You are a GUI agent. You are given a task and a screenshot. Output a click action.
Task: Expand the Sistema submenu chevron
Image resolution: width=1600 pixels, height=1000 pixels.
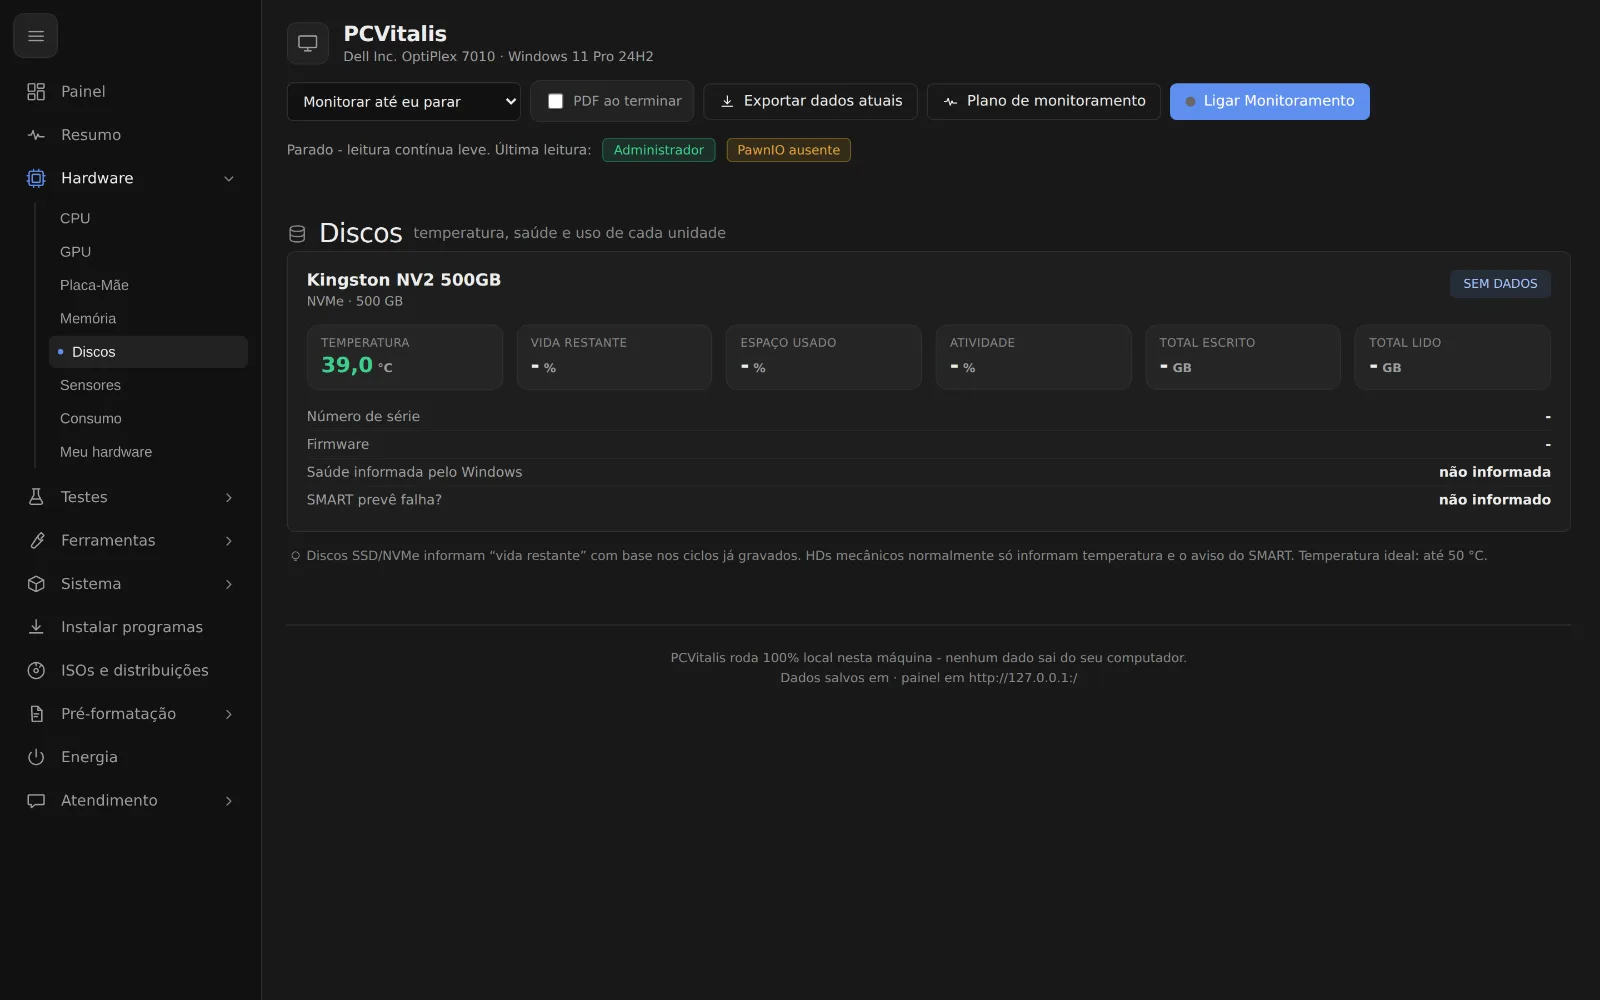(229, 584)
